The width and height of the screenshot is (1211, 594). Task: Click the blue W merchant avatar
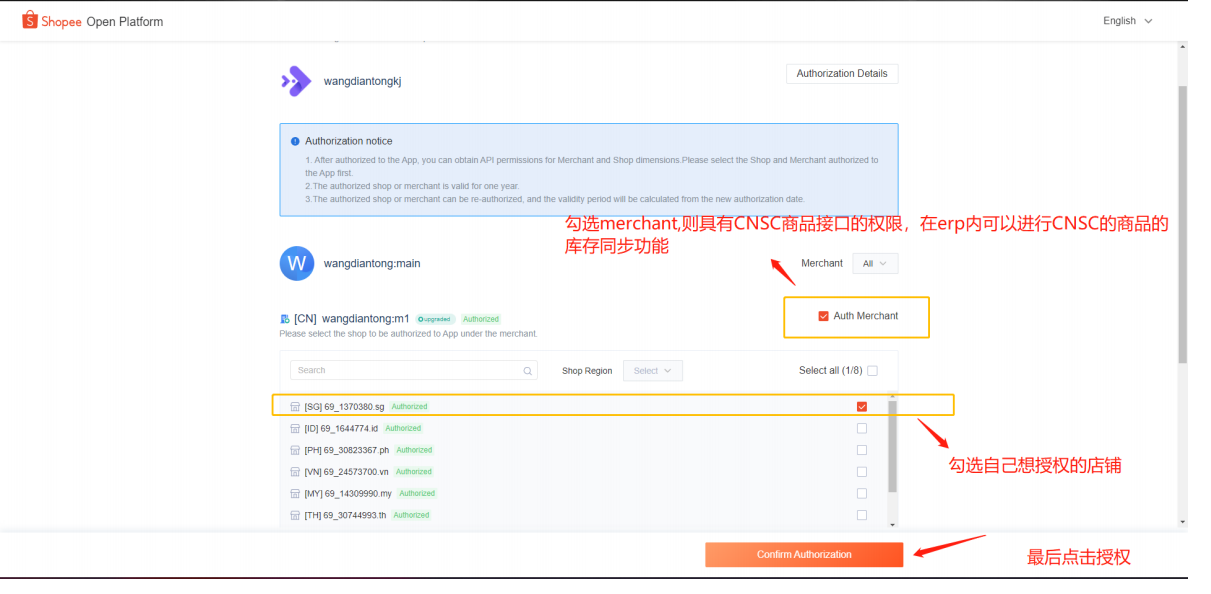pos(297,264)
